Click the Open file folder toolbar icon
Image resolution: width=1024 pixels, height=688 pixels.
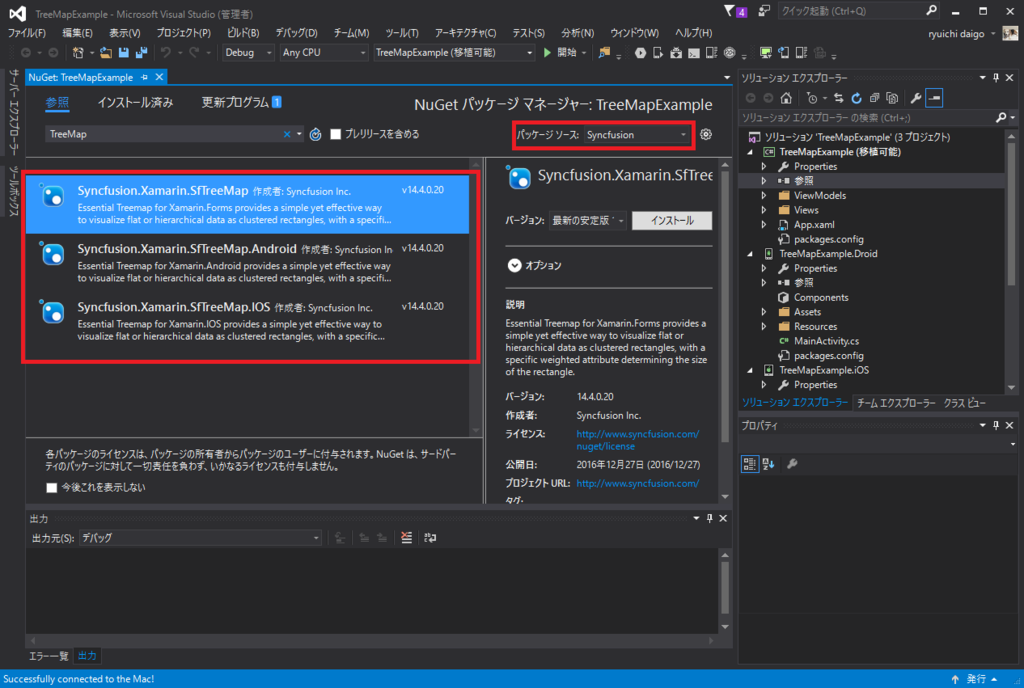pos(106,53)
